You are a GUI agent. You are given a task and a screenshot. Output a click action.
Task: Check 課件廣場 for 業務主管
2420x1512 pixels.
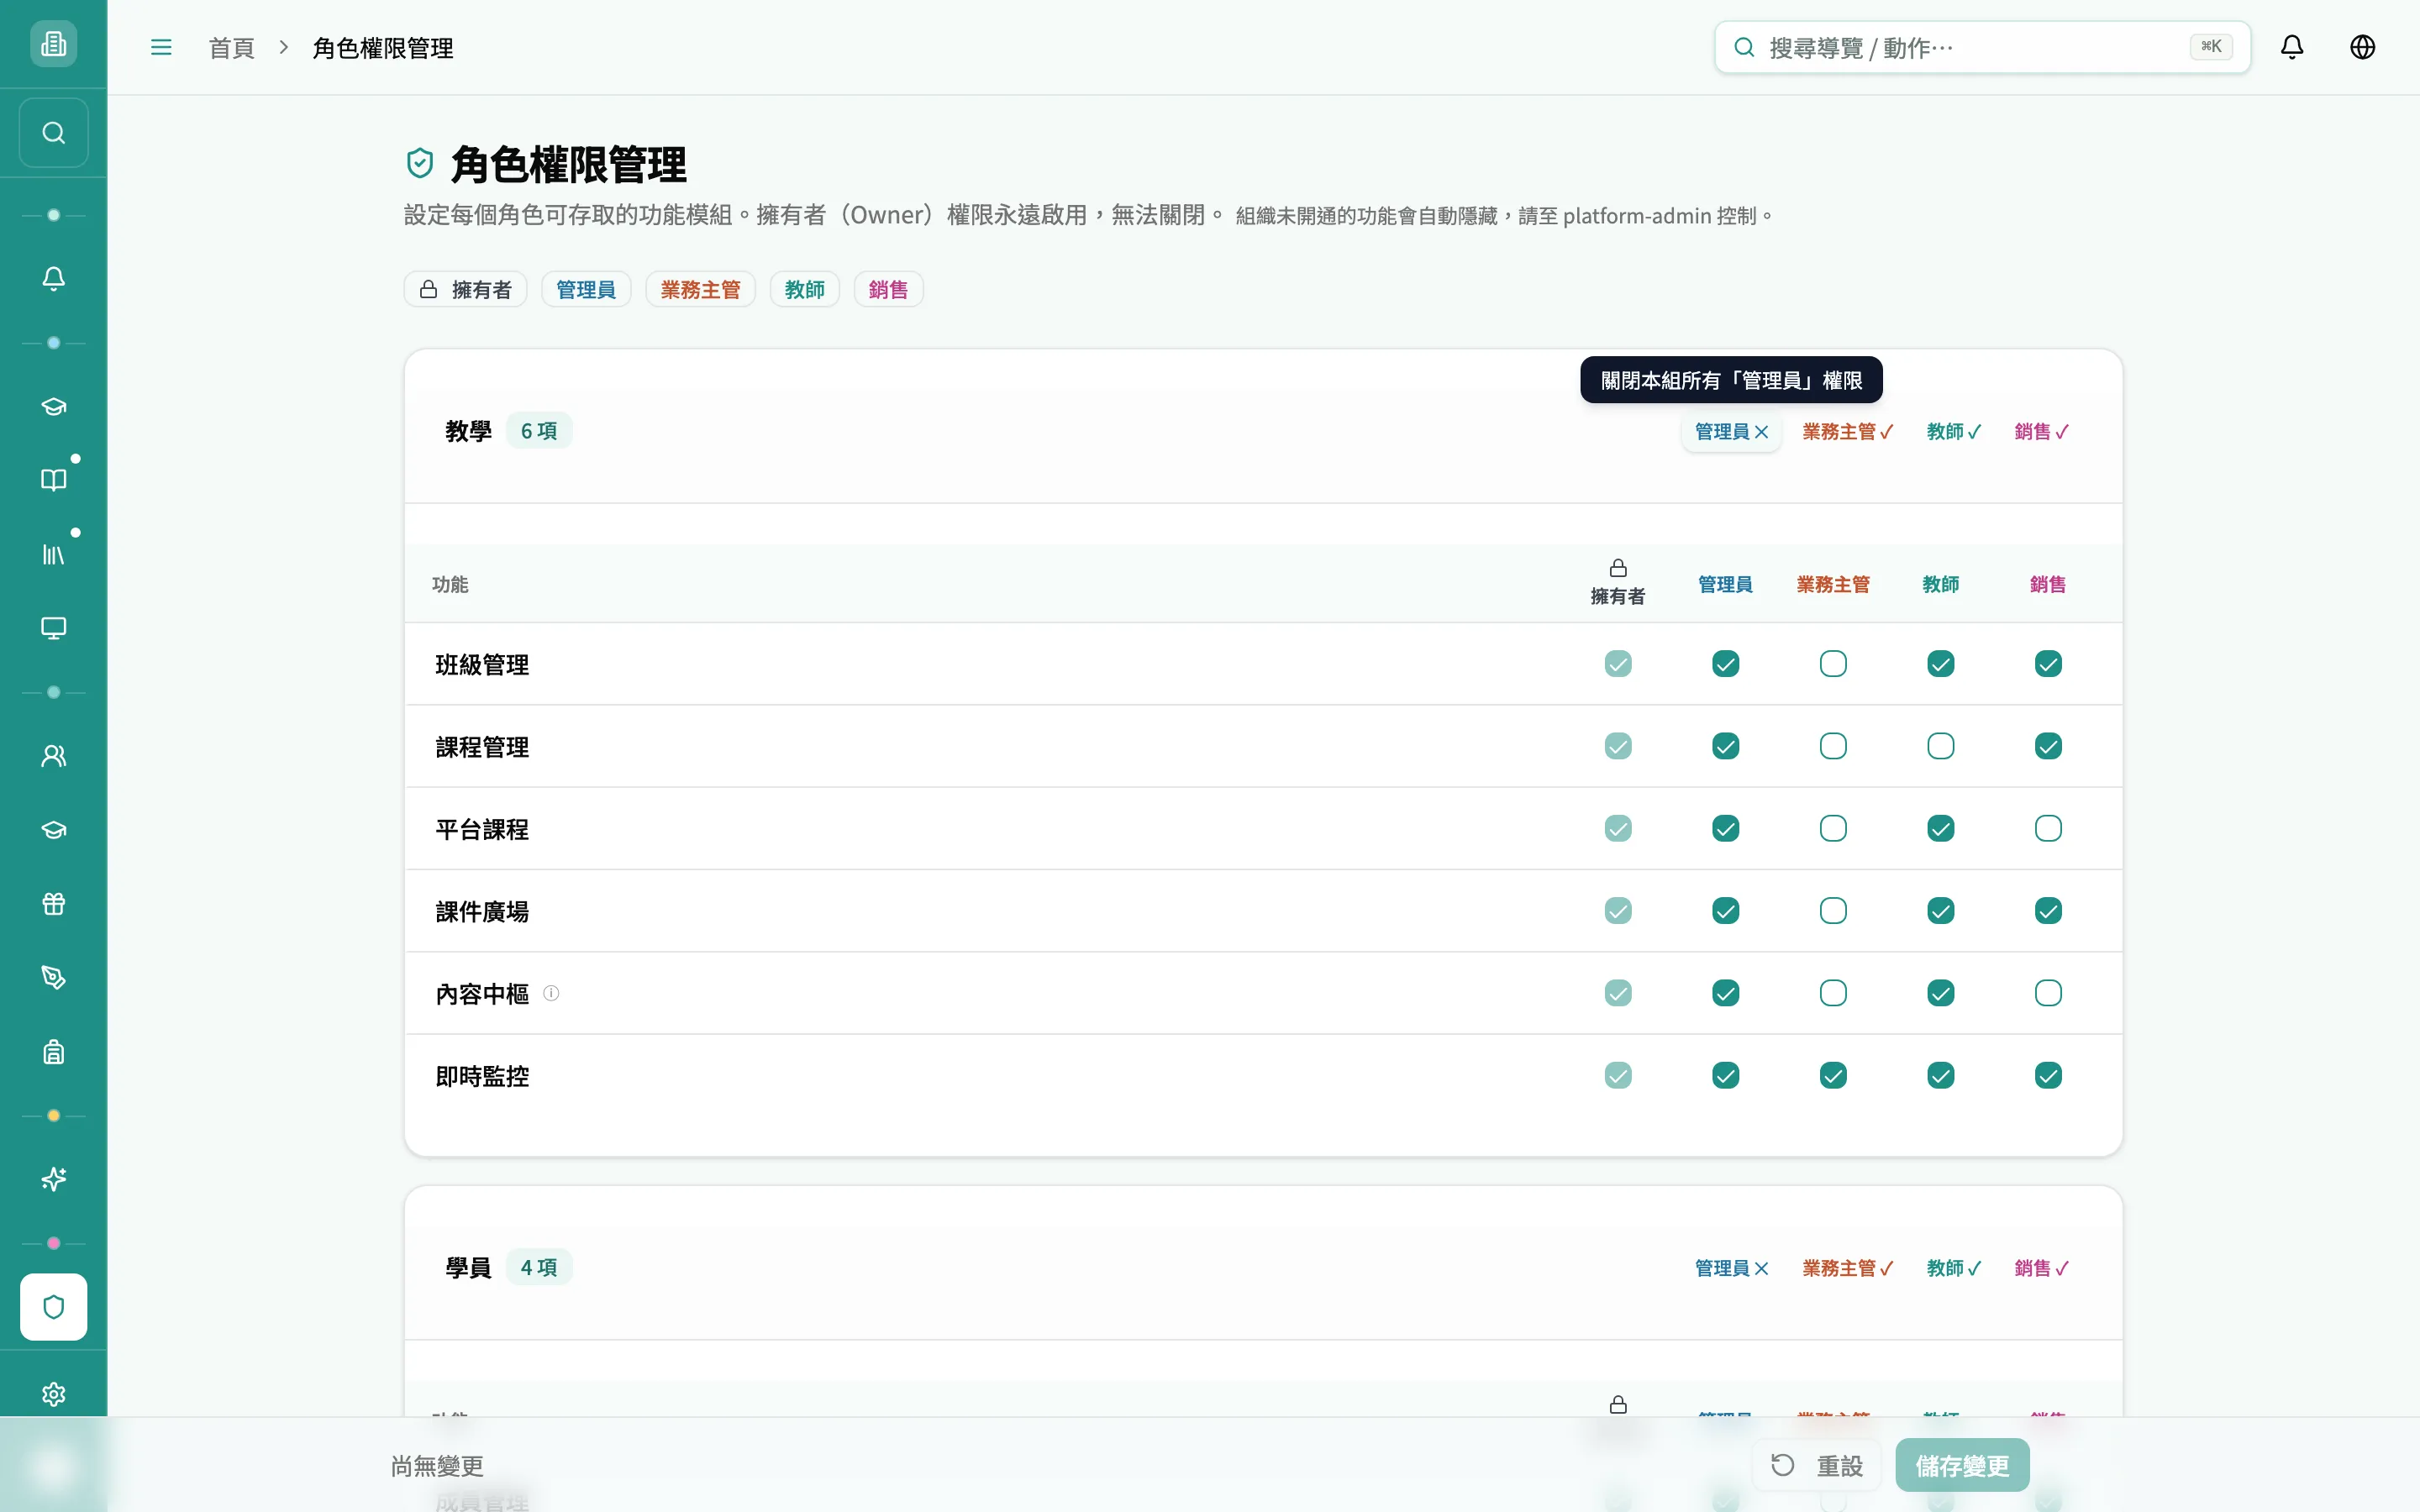pyautogui.click(x=1833, y=911)
